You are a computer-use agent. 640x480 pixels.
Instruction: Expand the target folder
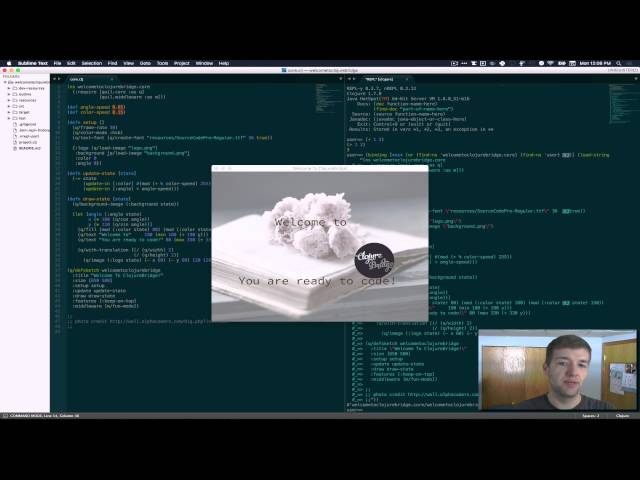point(9,112)
